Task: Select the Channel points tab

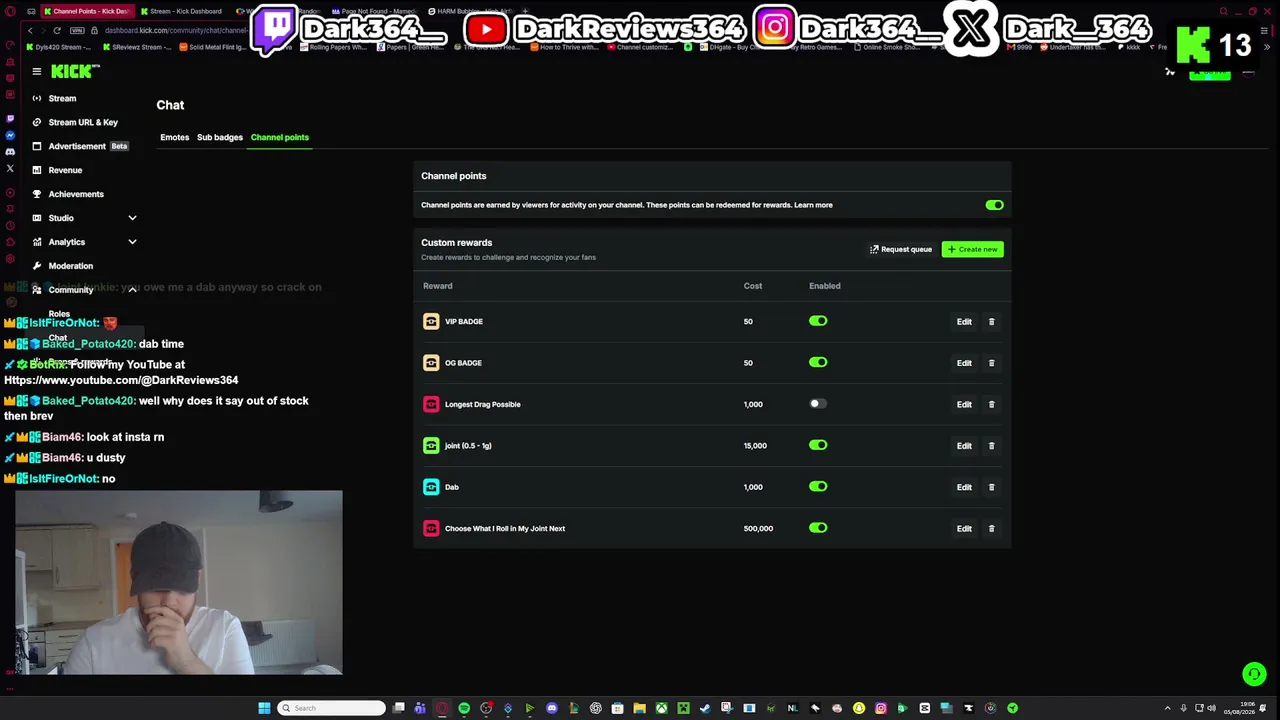Action: [280, 137]
